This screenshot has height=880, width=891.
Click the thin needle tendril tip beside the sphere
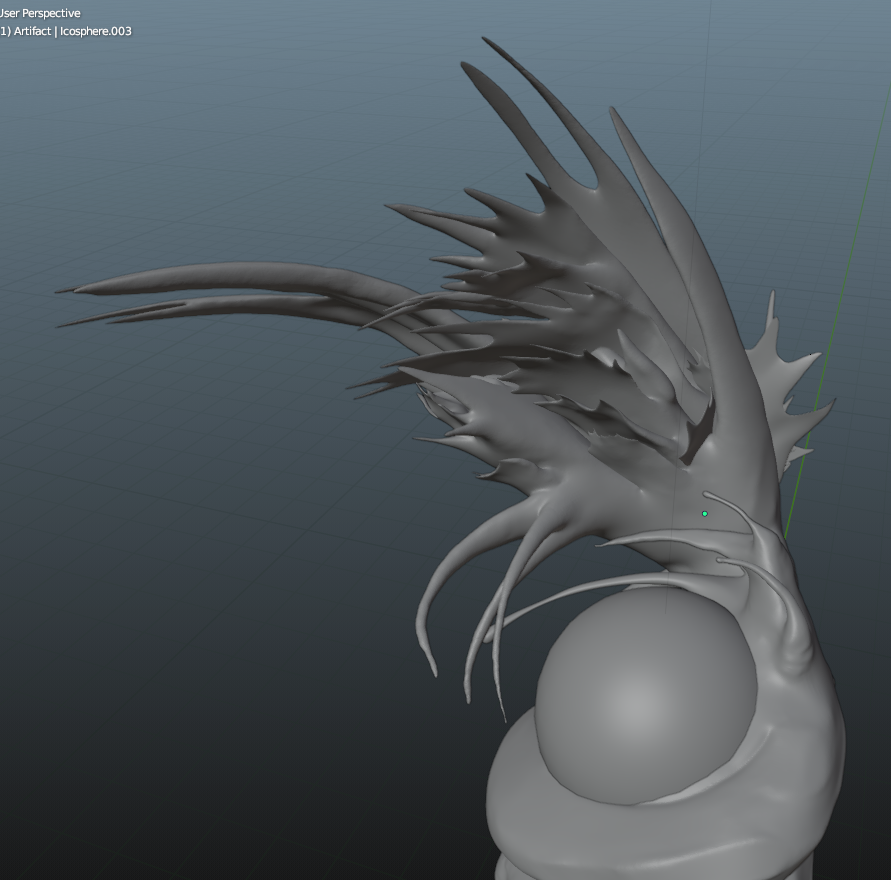(504, 718)
